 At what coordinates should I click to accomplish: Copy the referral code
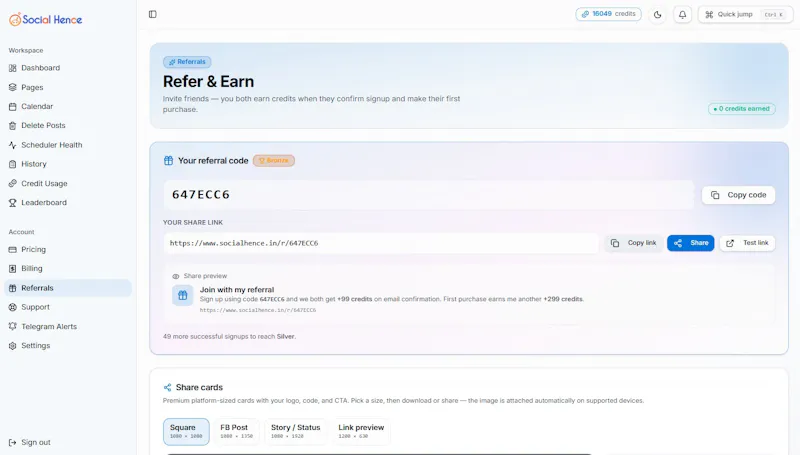tap(738, 195)
